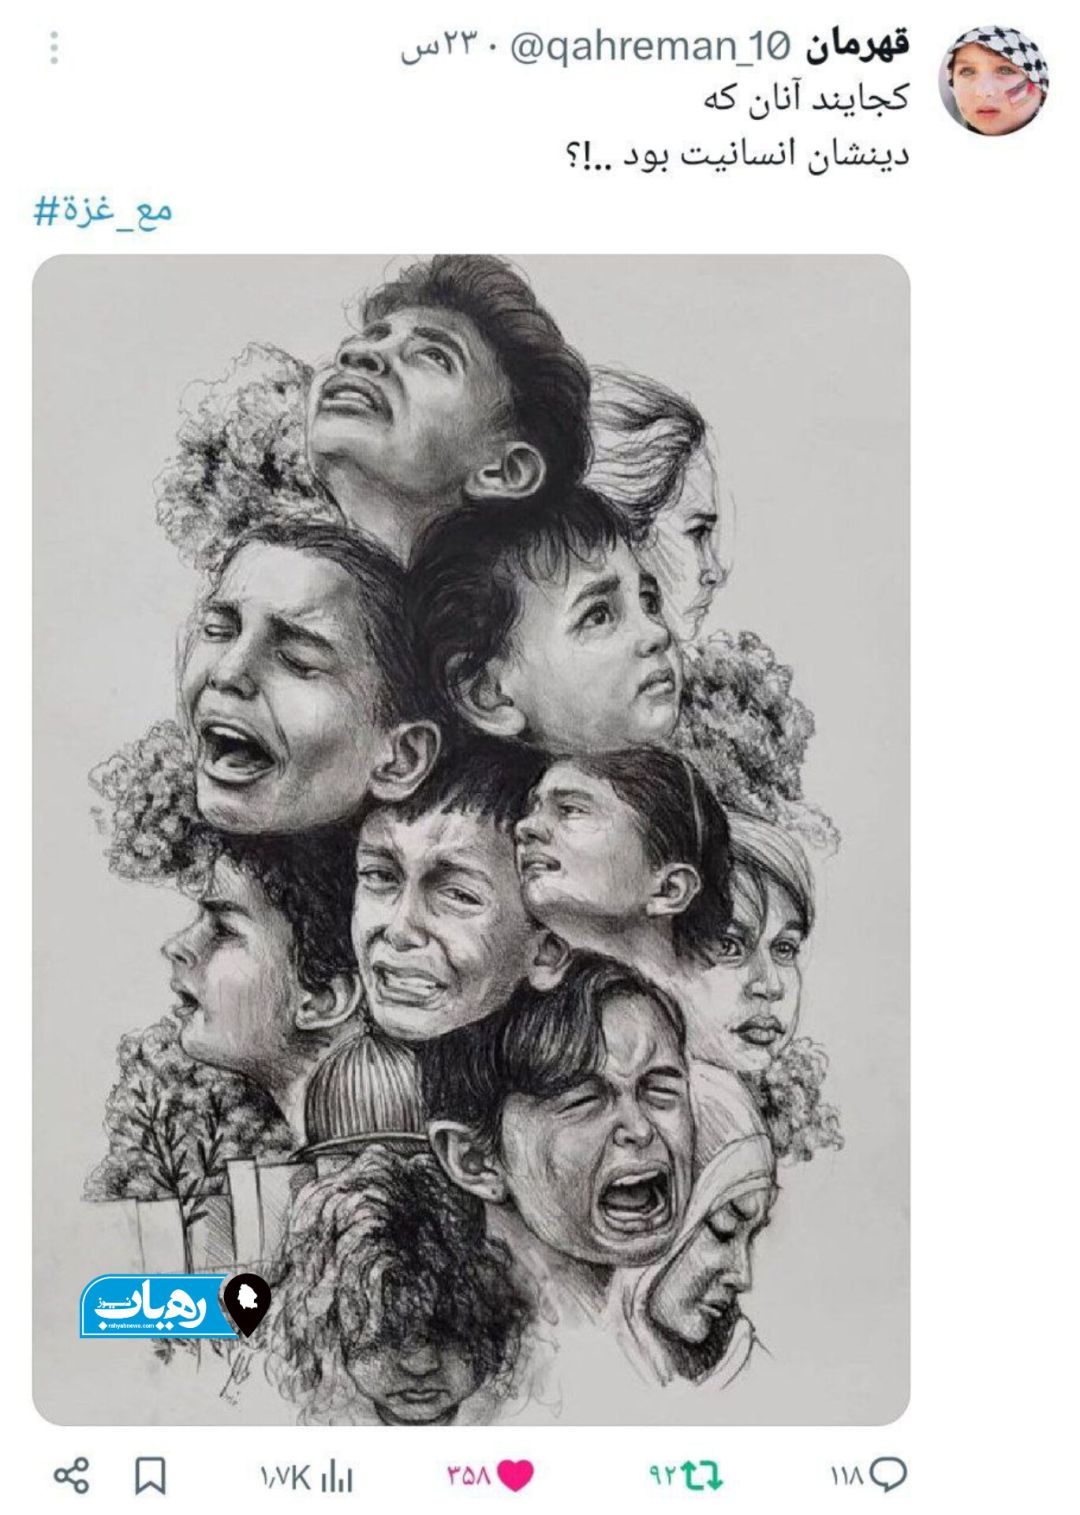The height and width of the screenshot is (1515, 1080).
Task: Click the 1.7K views count
Action: click(x=287, y=1477)
